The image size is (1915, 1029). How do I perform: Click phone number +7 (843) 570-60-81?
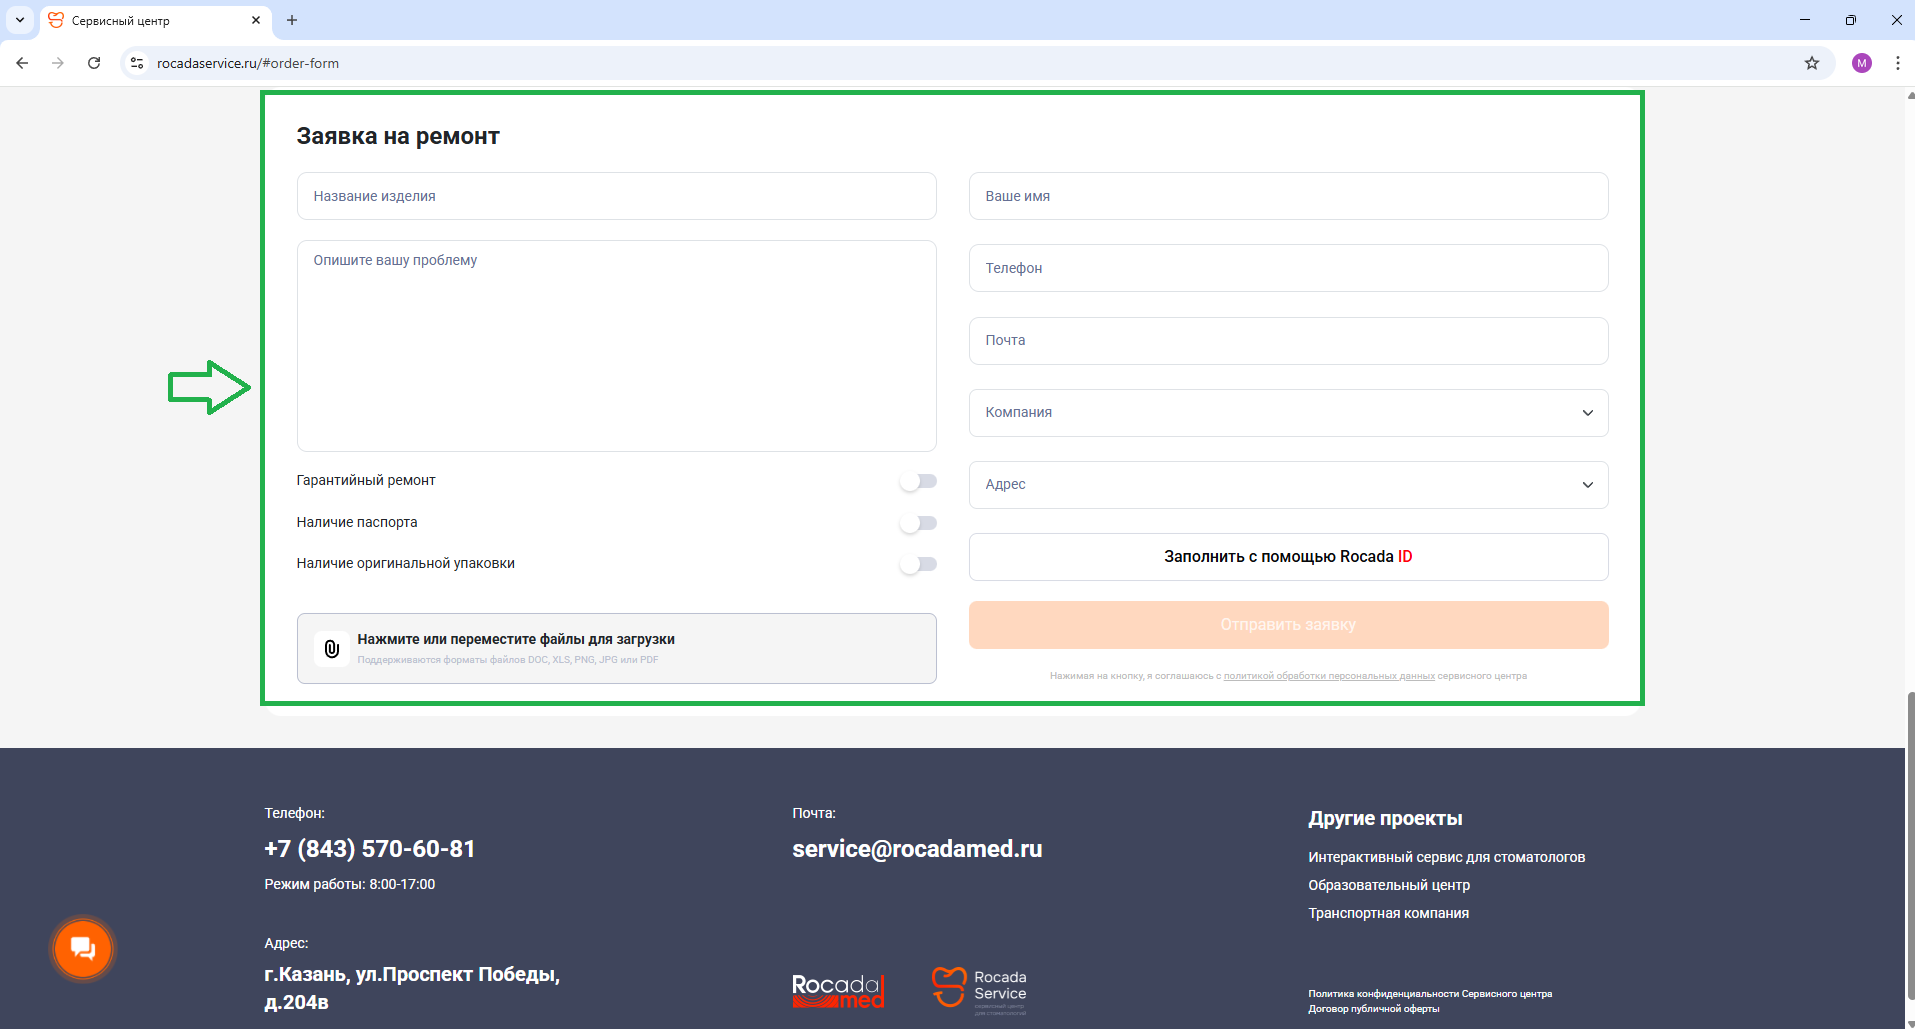tap(370, 849)
